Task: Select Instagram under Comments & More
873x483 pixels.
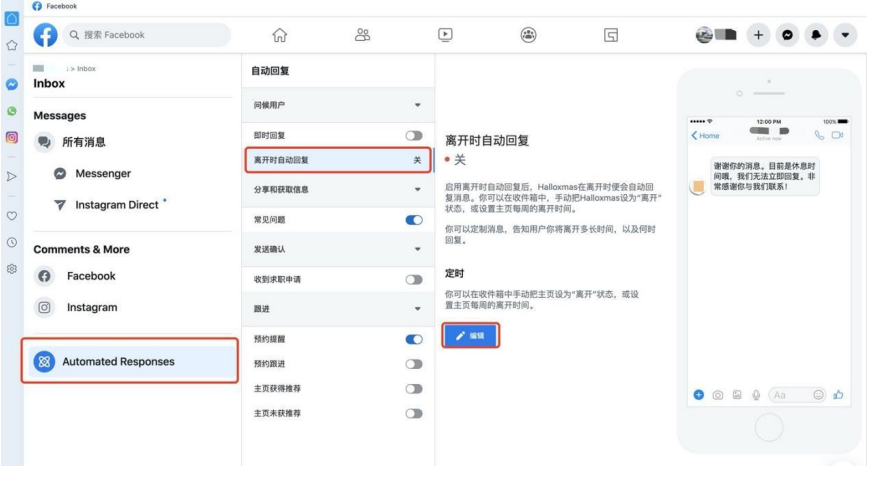Action: tap(132, 307)
